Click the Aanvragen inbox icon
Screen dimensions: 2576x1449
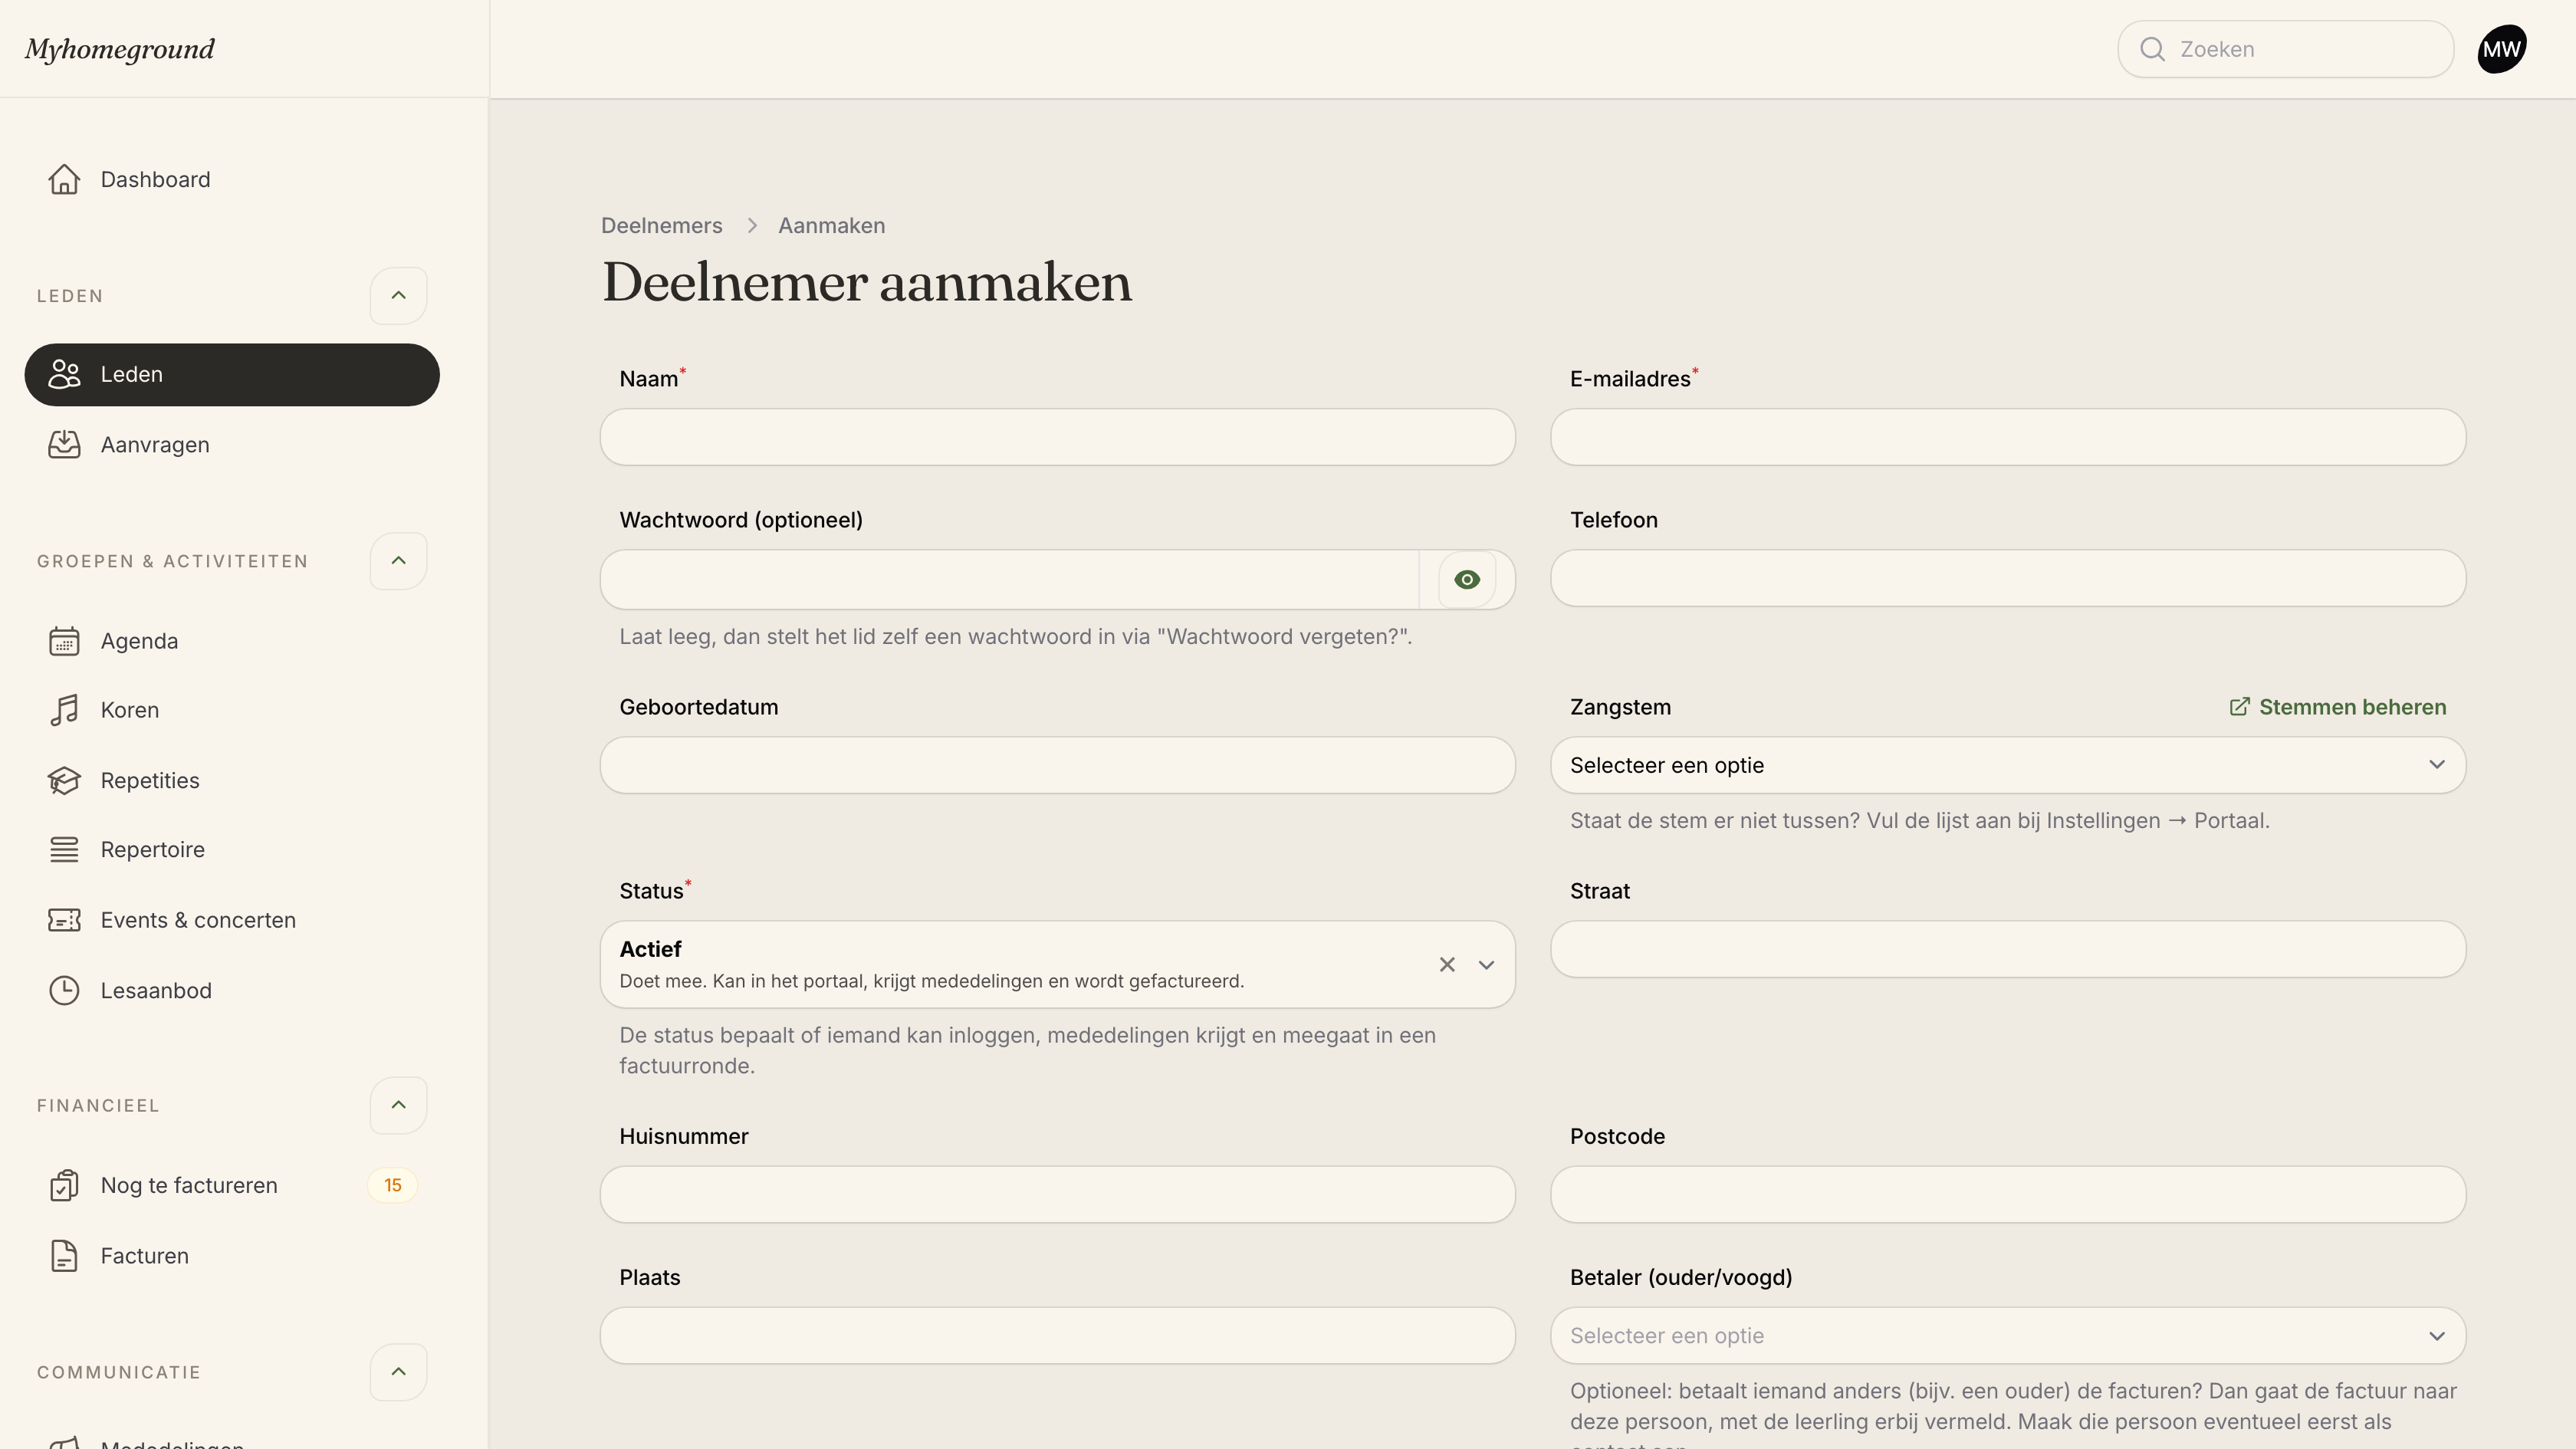64,444
